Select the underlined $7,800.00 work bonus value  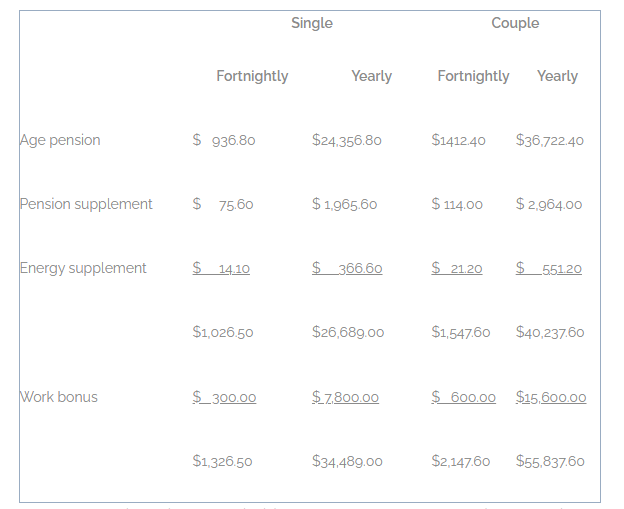click(x=345, y=398)
